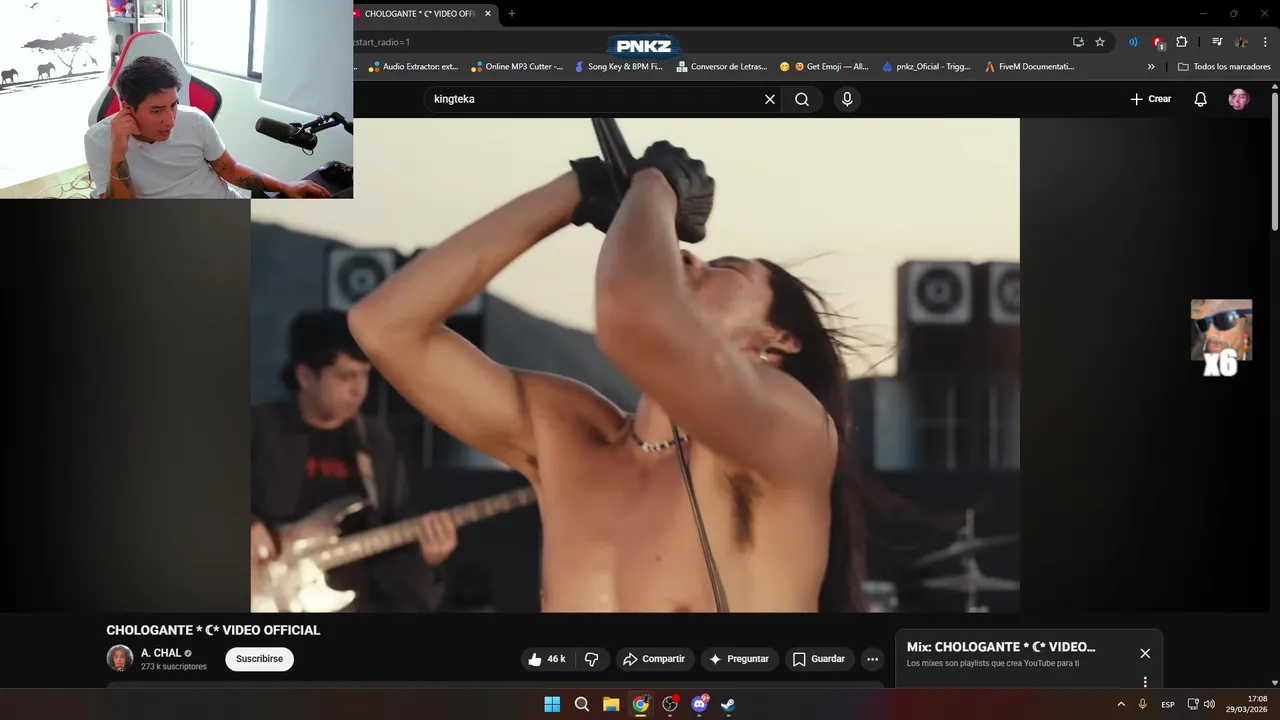Open the mix panel vertical options menu

[x=1145, y=681]
